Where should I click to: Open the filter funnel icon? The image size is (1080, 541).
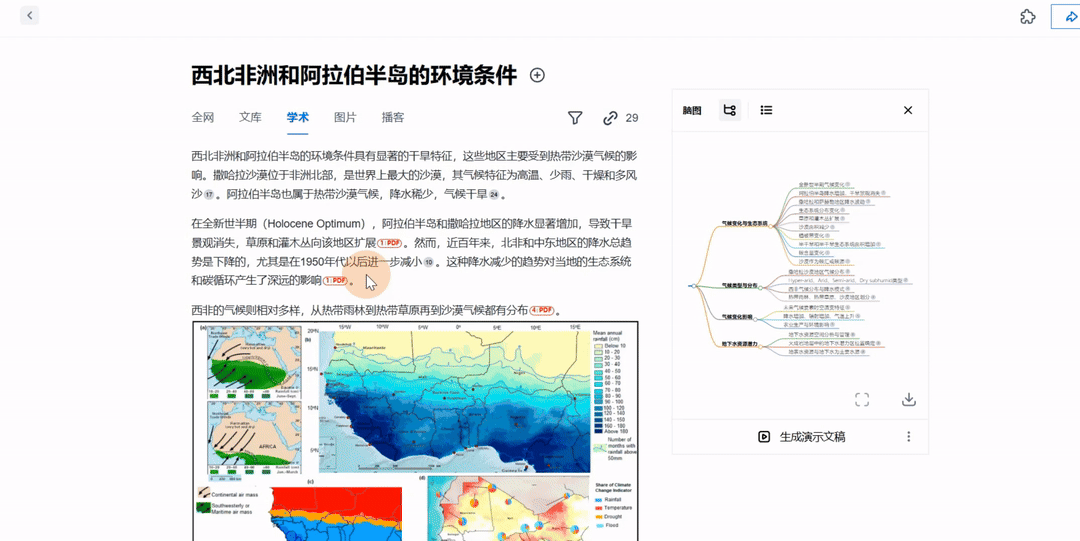click(575, 118)
